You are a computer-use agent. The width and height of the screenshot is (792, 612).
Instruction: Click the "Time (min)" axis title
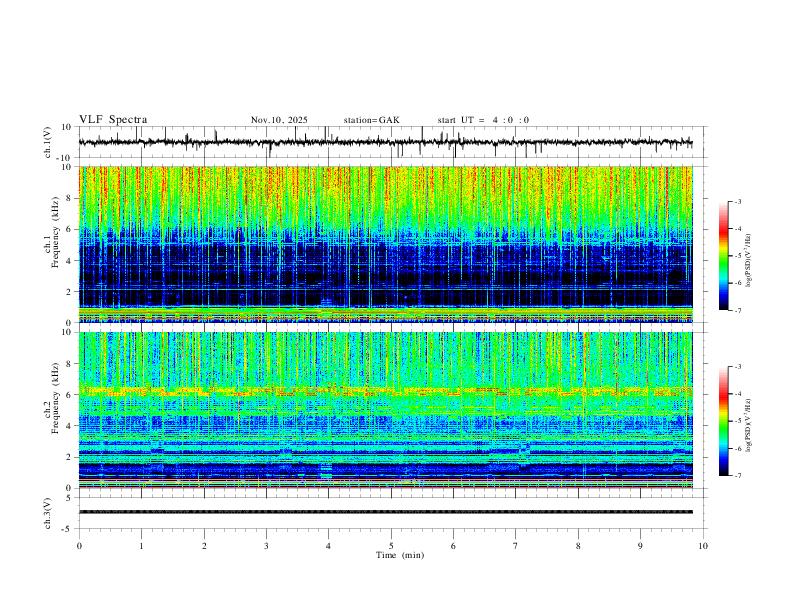[400, 555]
